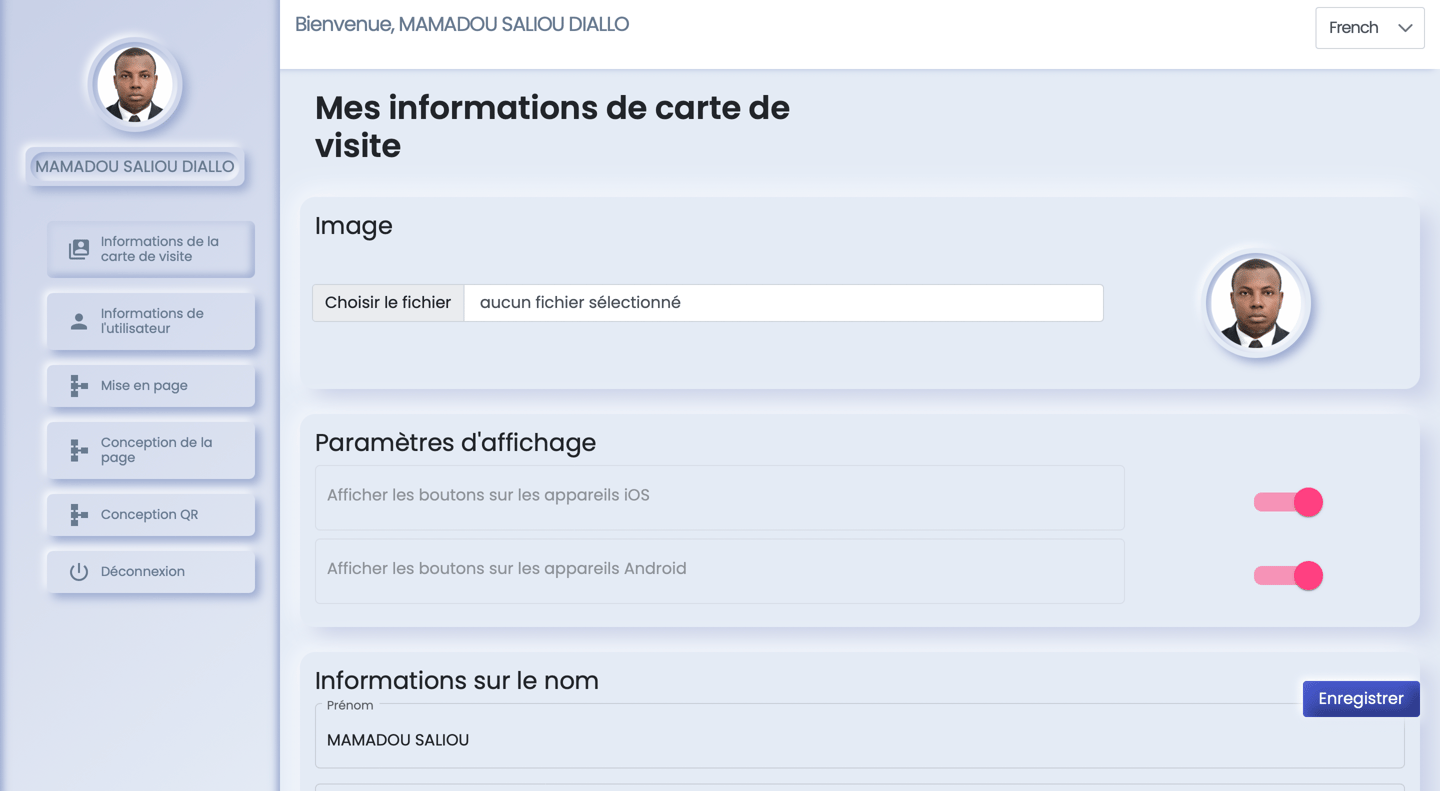The image size is (1440, 791).
Task: Click the Prénom input field
Action: [860, 740]
